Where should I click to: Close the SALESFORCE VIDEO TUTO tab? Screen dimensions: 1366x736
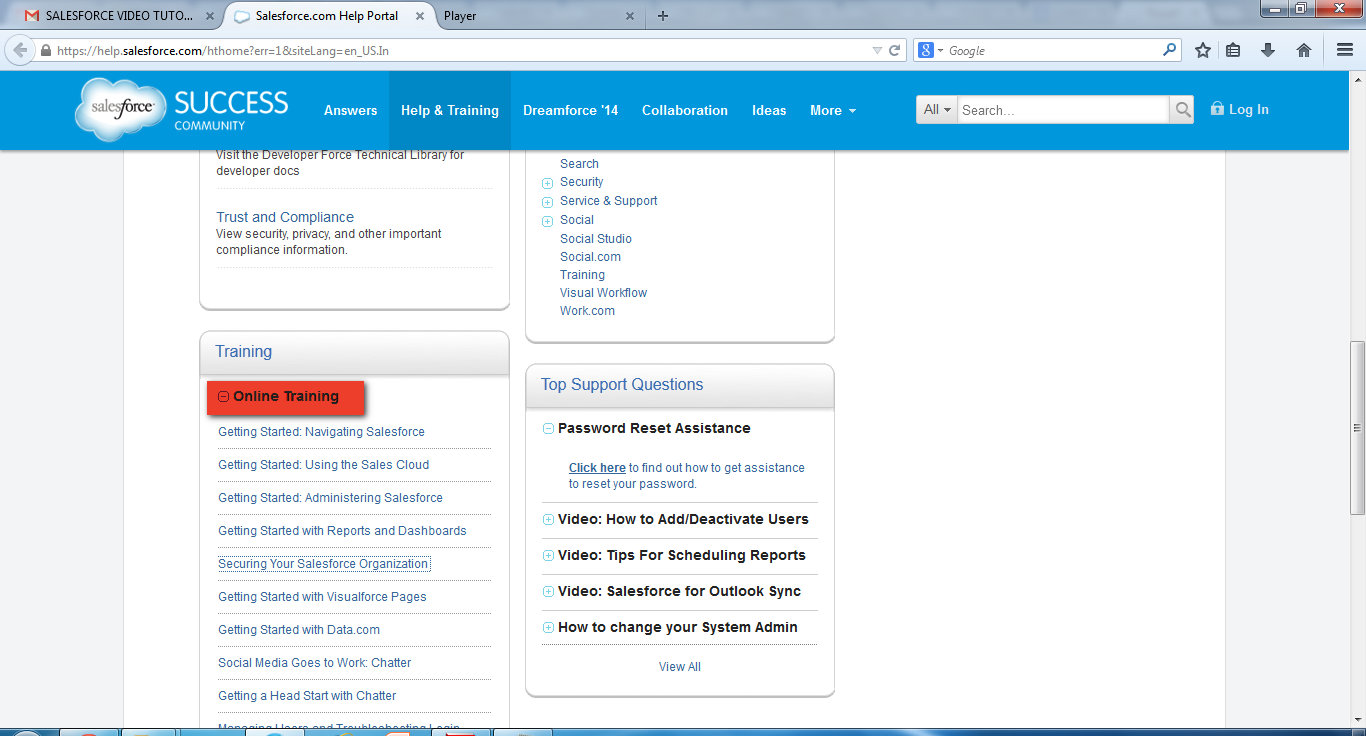[x=209, y=16]
